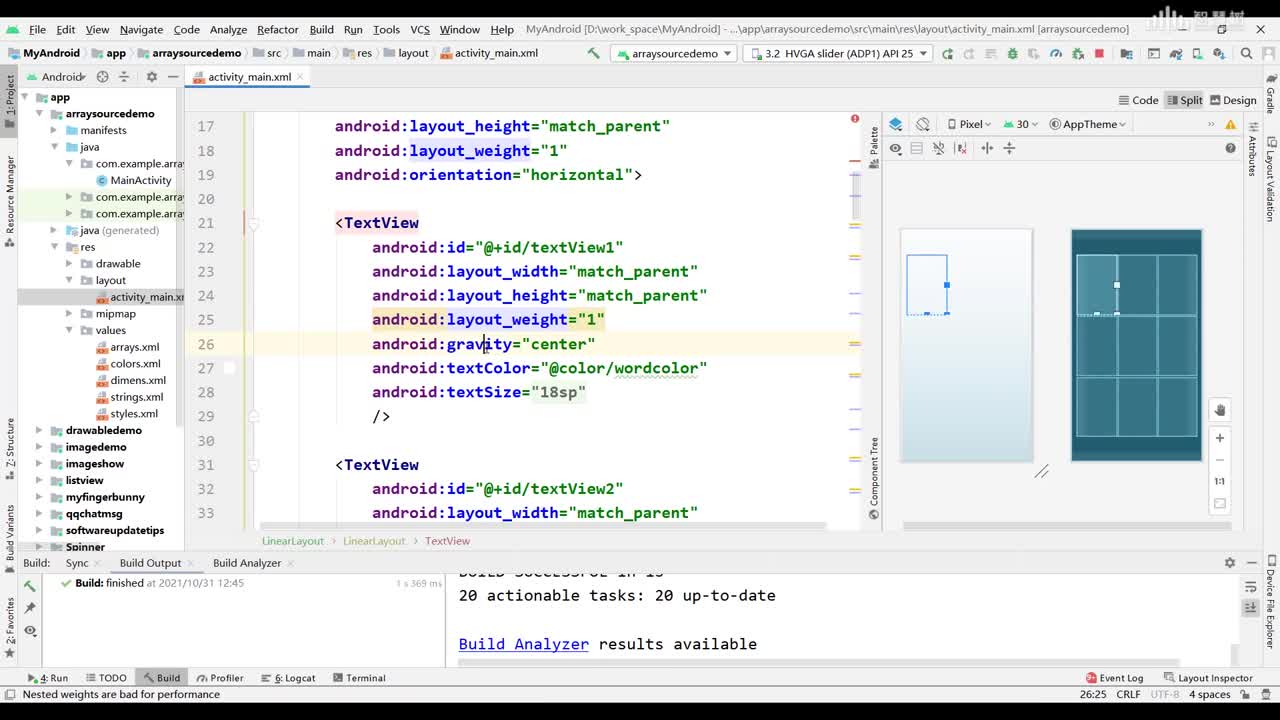The image size is (1280, 720).
Task: Switch to Design view mode
Action: pyautogui.click(x=1232, y=100)
